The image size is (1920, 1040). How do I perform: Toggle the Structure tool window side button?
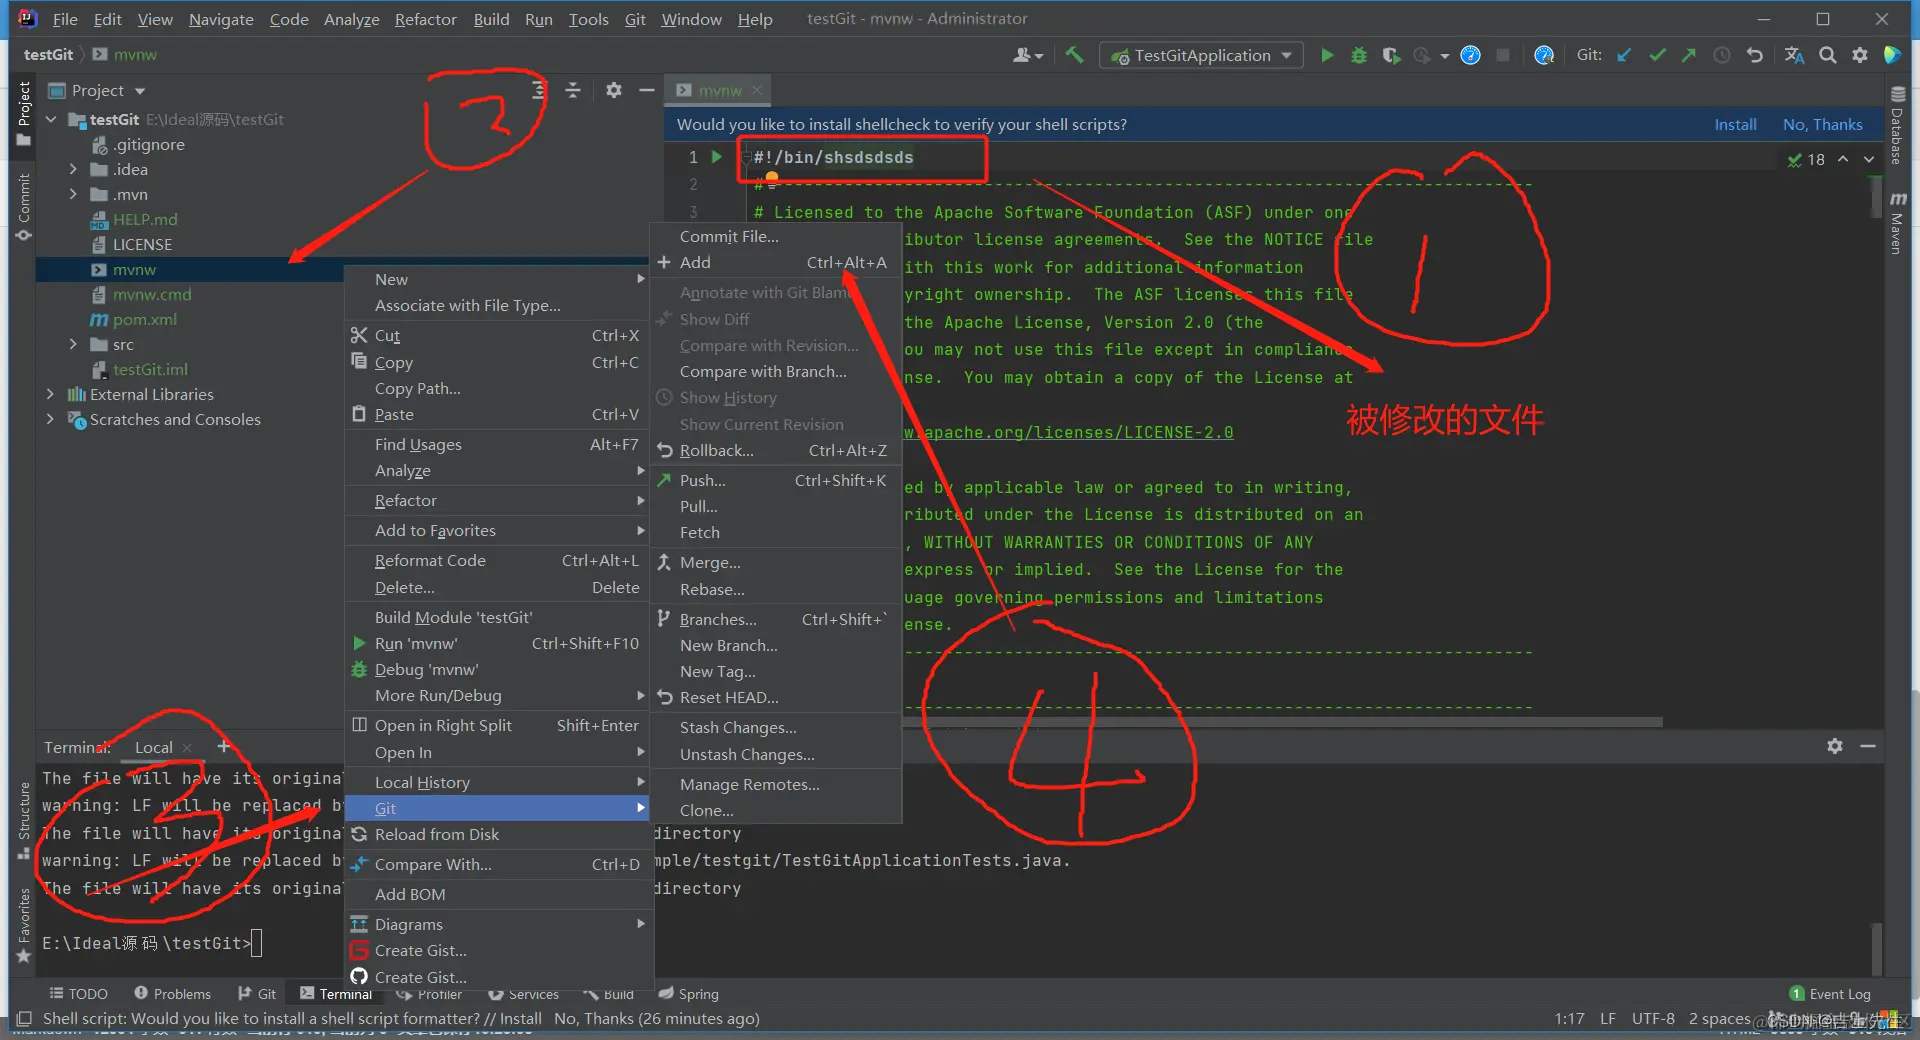(x=24, y=820)
